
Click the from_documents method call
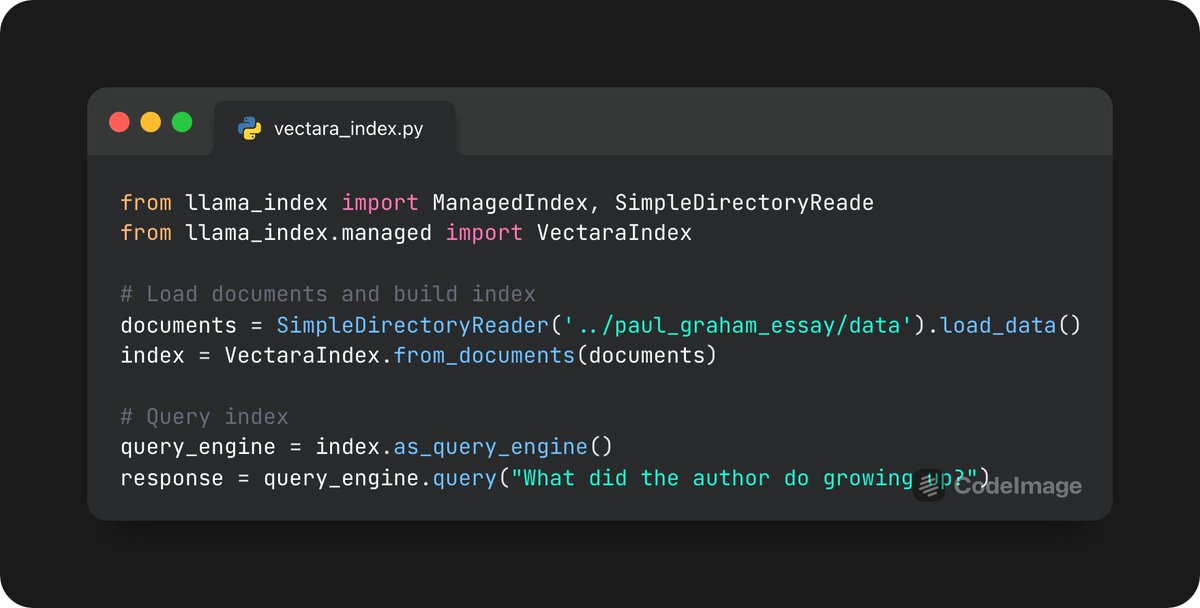pos(484,355)
